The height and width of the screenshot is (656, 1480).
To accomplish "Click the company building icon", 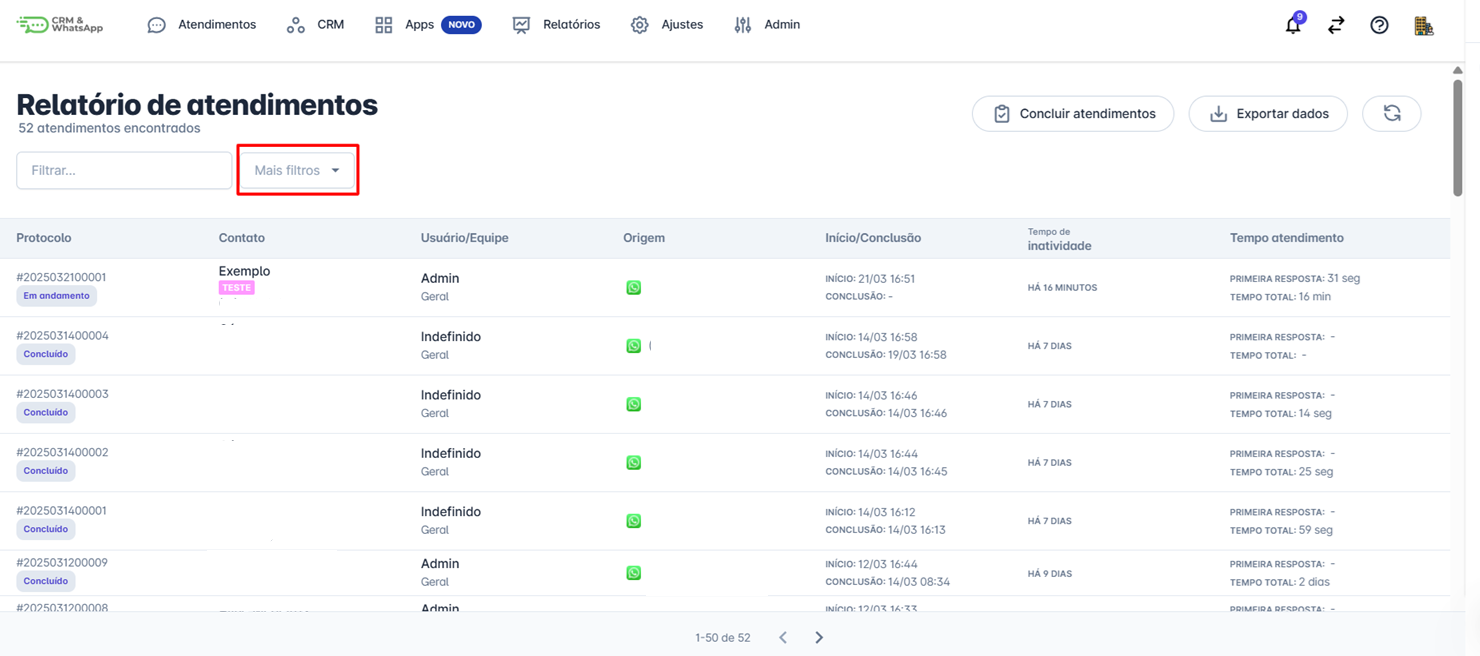I will (x=1424, y=26).
